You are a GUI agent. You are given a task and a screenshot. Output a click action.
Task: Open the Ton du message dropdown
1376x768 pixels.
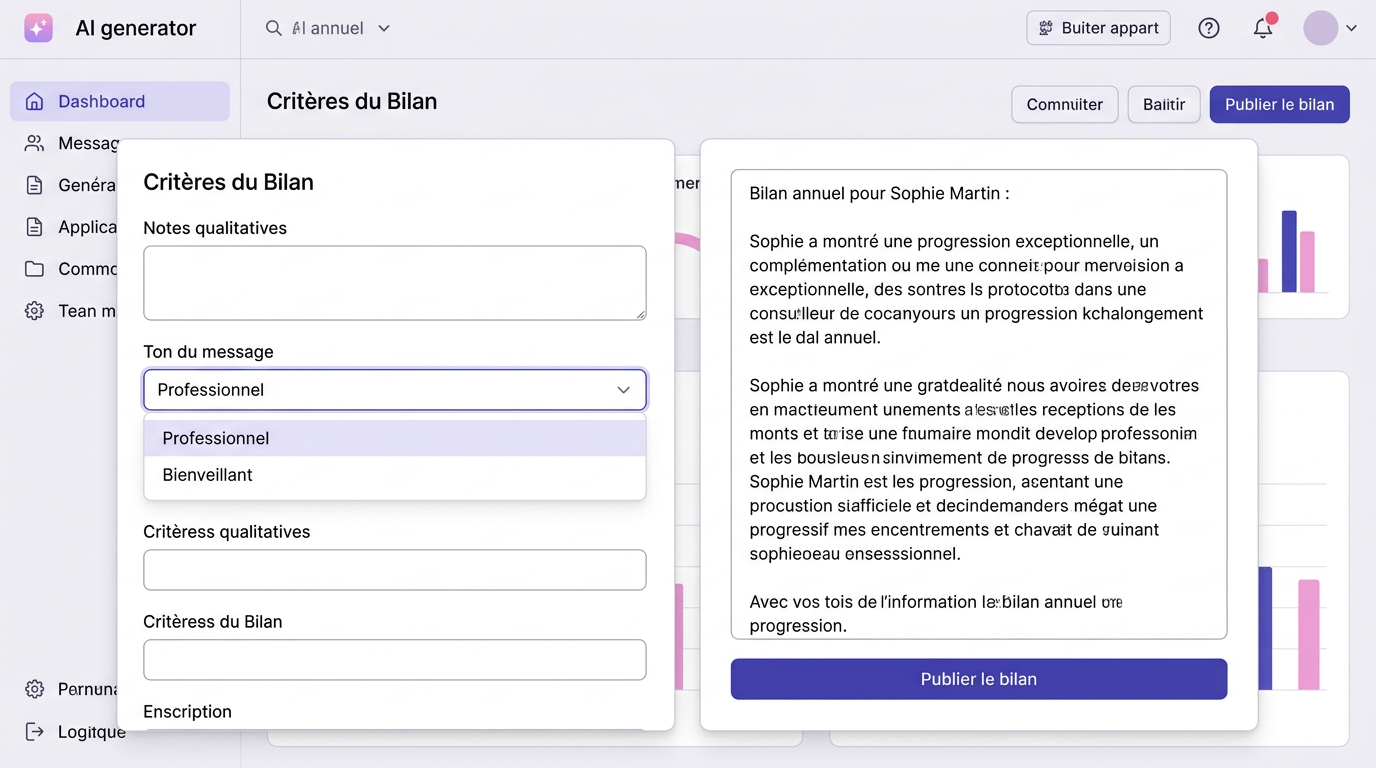tap(395, 390)
